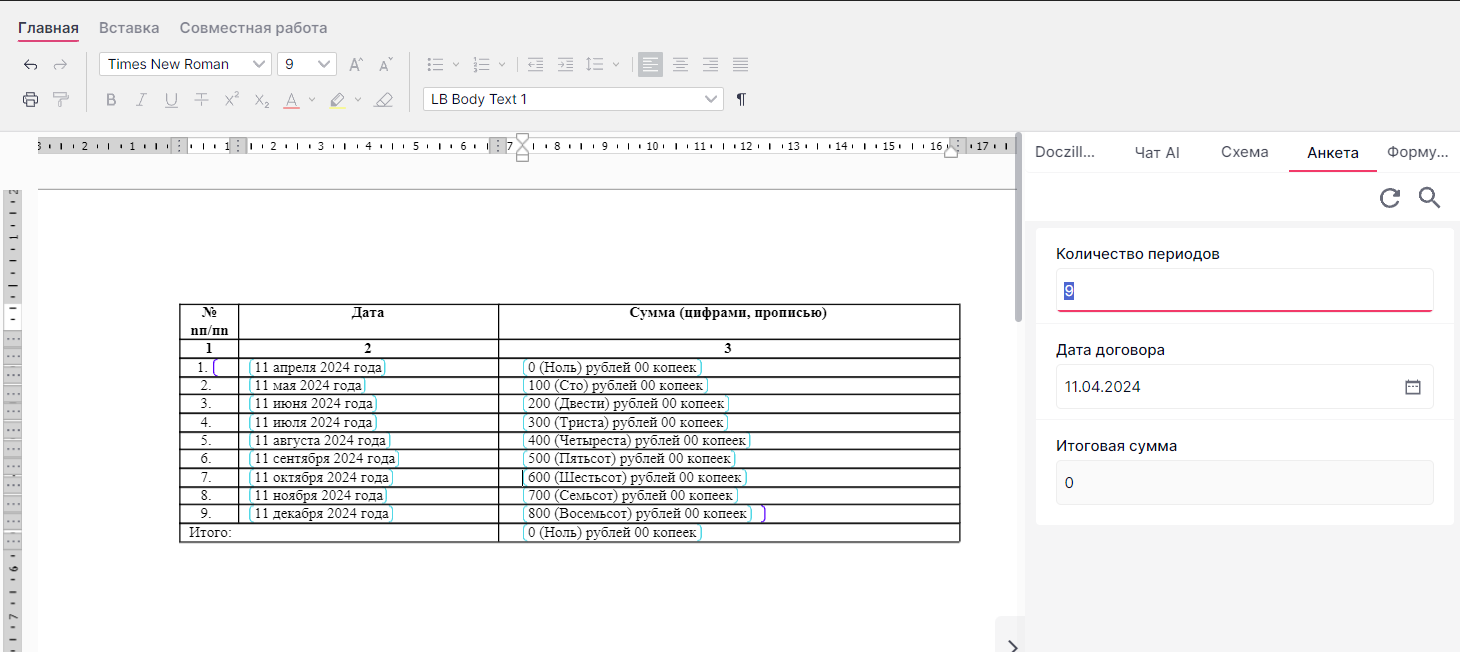Click the Количество периодов input field

pyautogui.click(x=1245, y=290)
